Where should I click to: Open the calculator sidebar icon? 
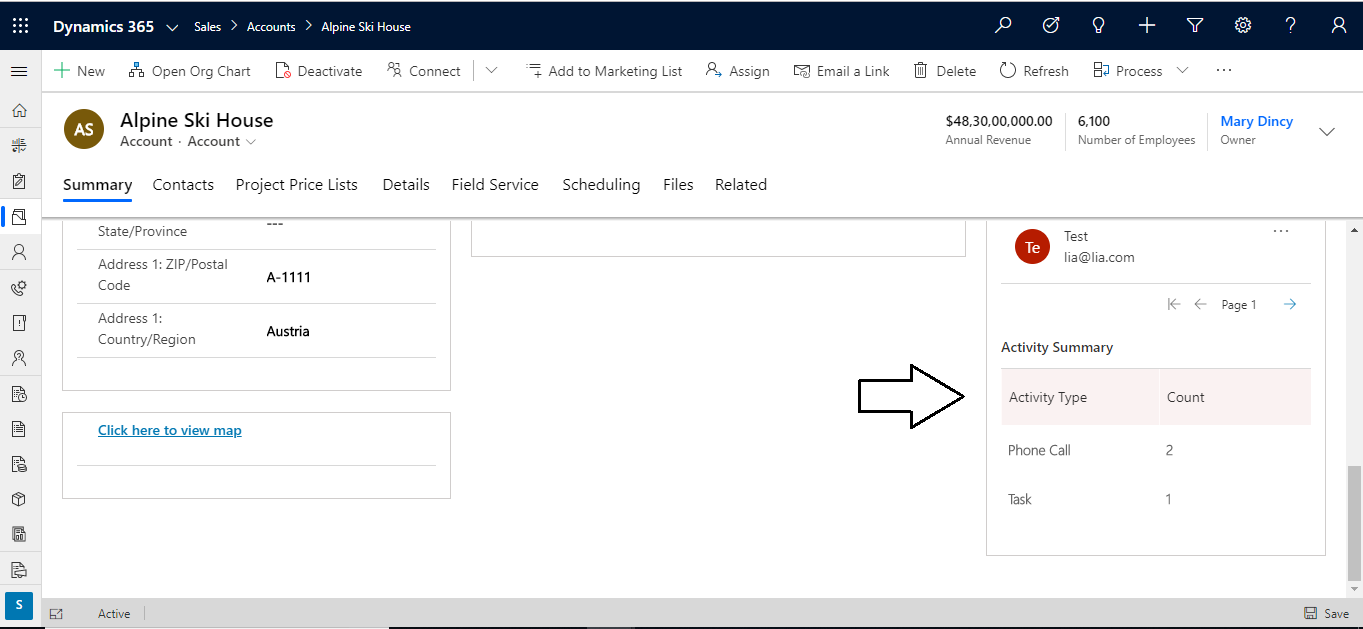pyautogui.click(x=19, y=534)
